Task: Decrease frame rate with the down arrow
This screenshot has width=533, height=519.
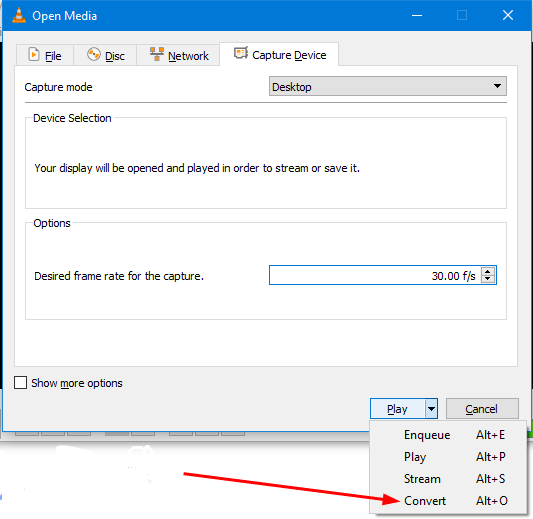Action: point(488,279)
